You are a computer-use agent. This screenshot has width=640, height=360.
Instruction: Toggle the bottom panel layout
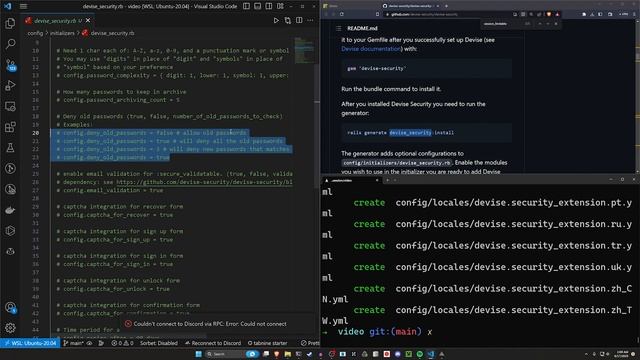(258, 6)
